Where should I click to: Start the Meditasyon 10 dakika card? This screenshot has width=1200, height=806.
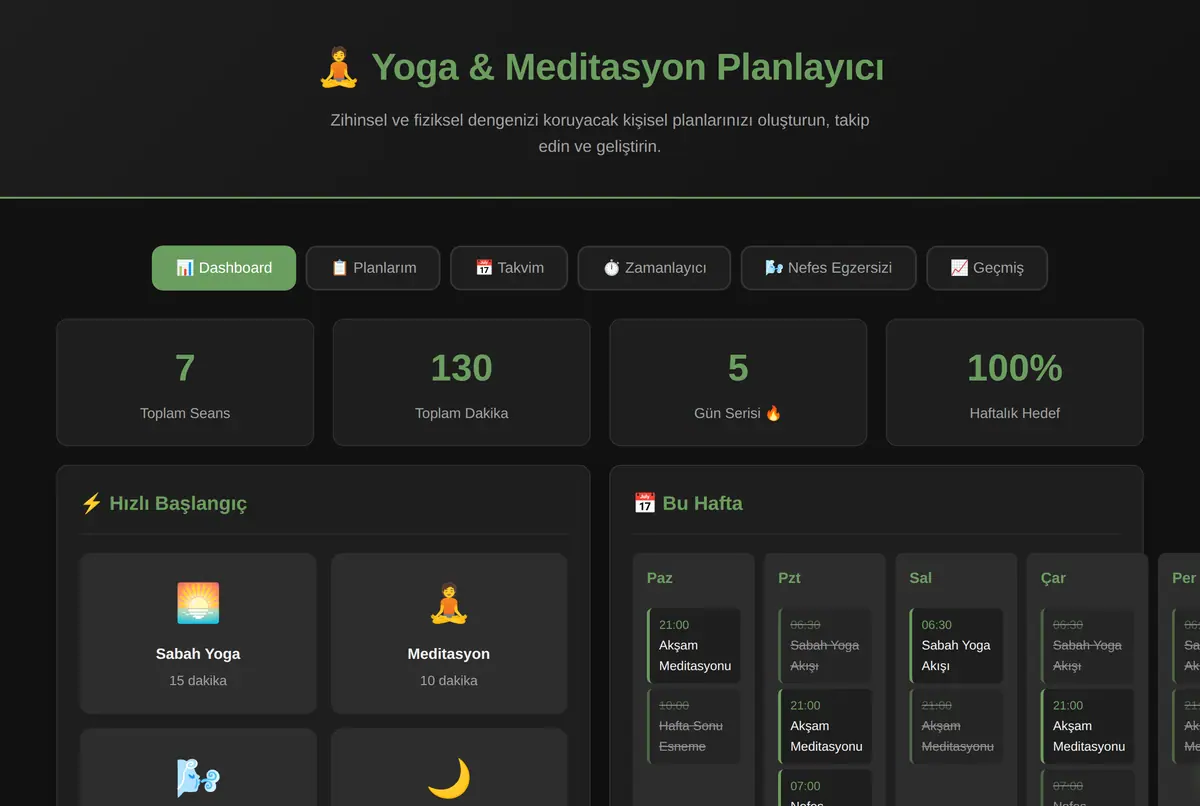coord(449,634)
